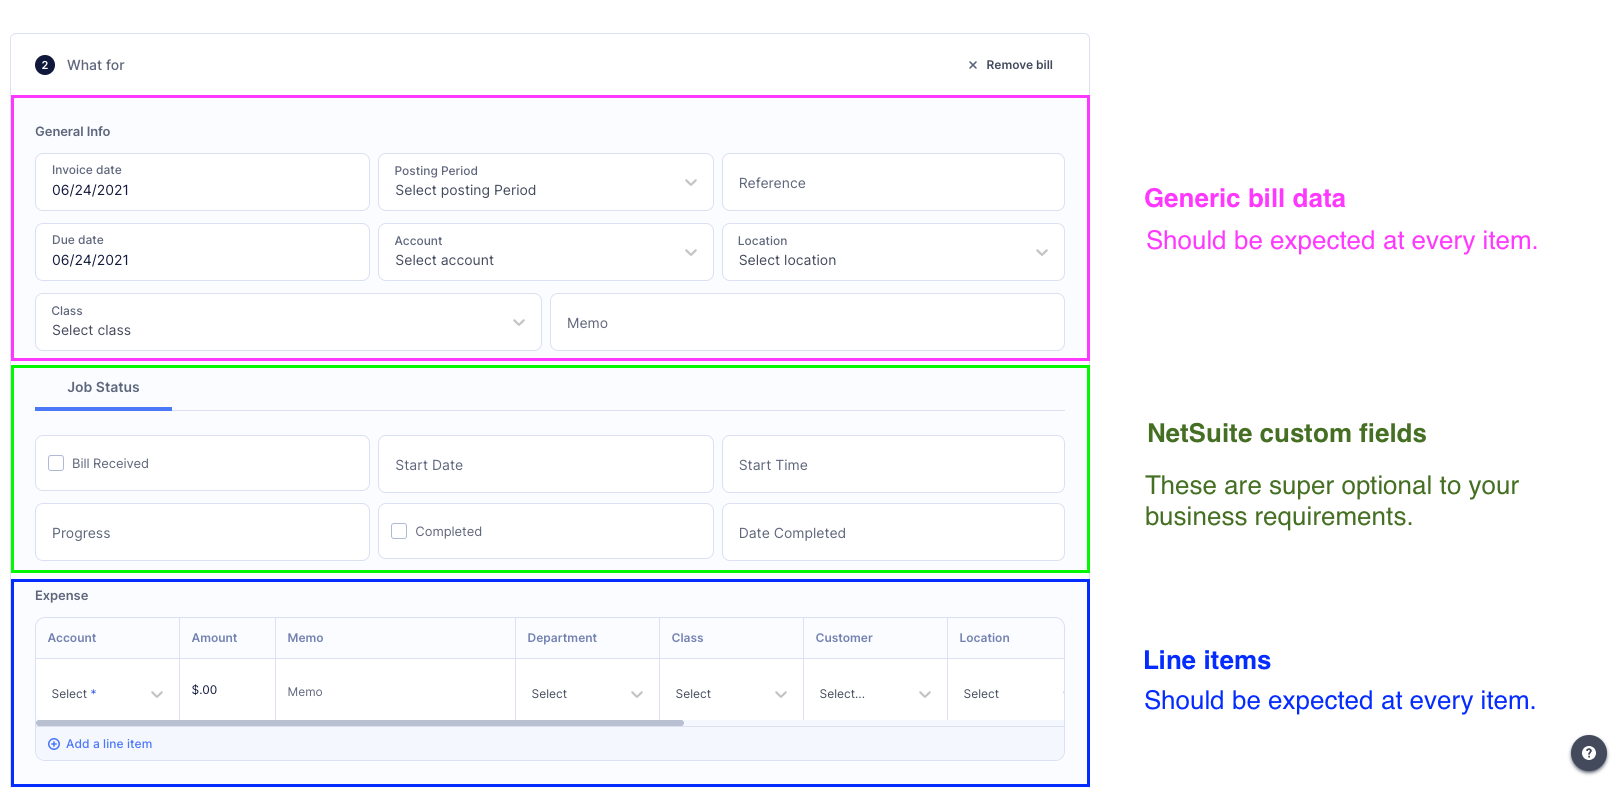Click the plus icon for Add a line item
Viewport: 1621px width, 788px height.
(x=54, y=744)
